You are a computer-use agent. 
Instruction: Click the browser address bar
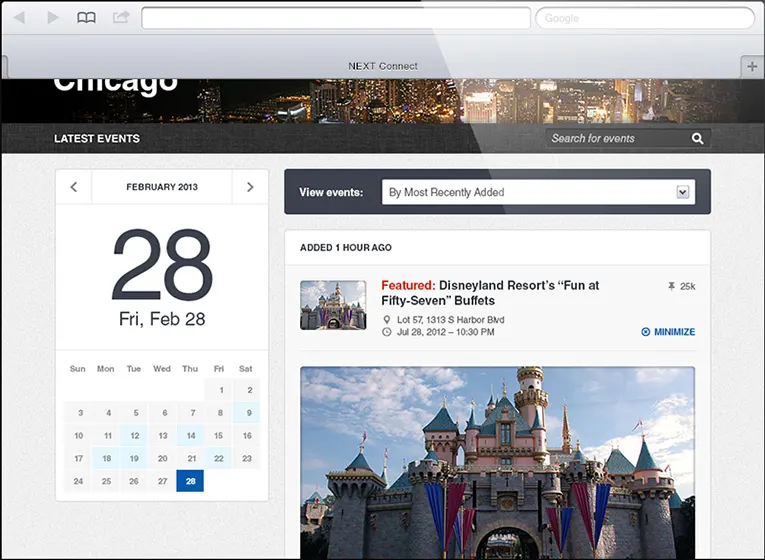coord(336,18)
